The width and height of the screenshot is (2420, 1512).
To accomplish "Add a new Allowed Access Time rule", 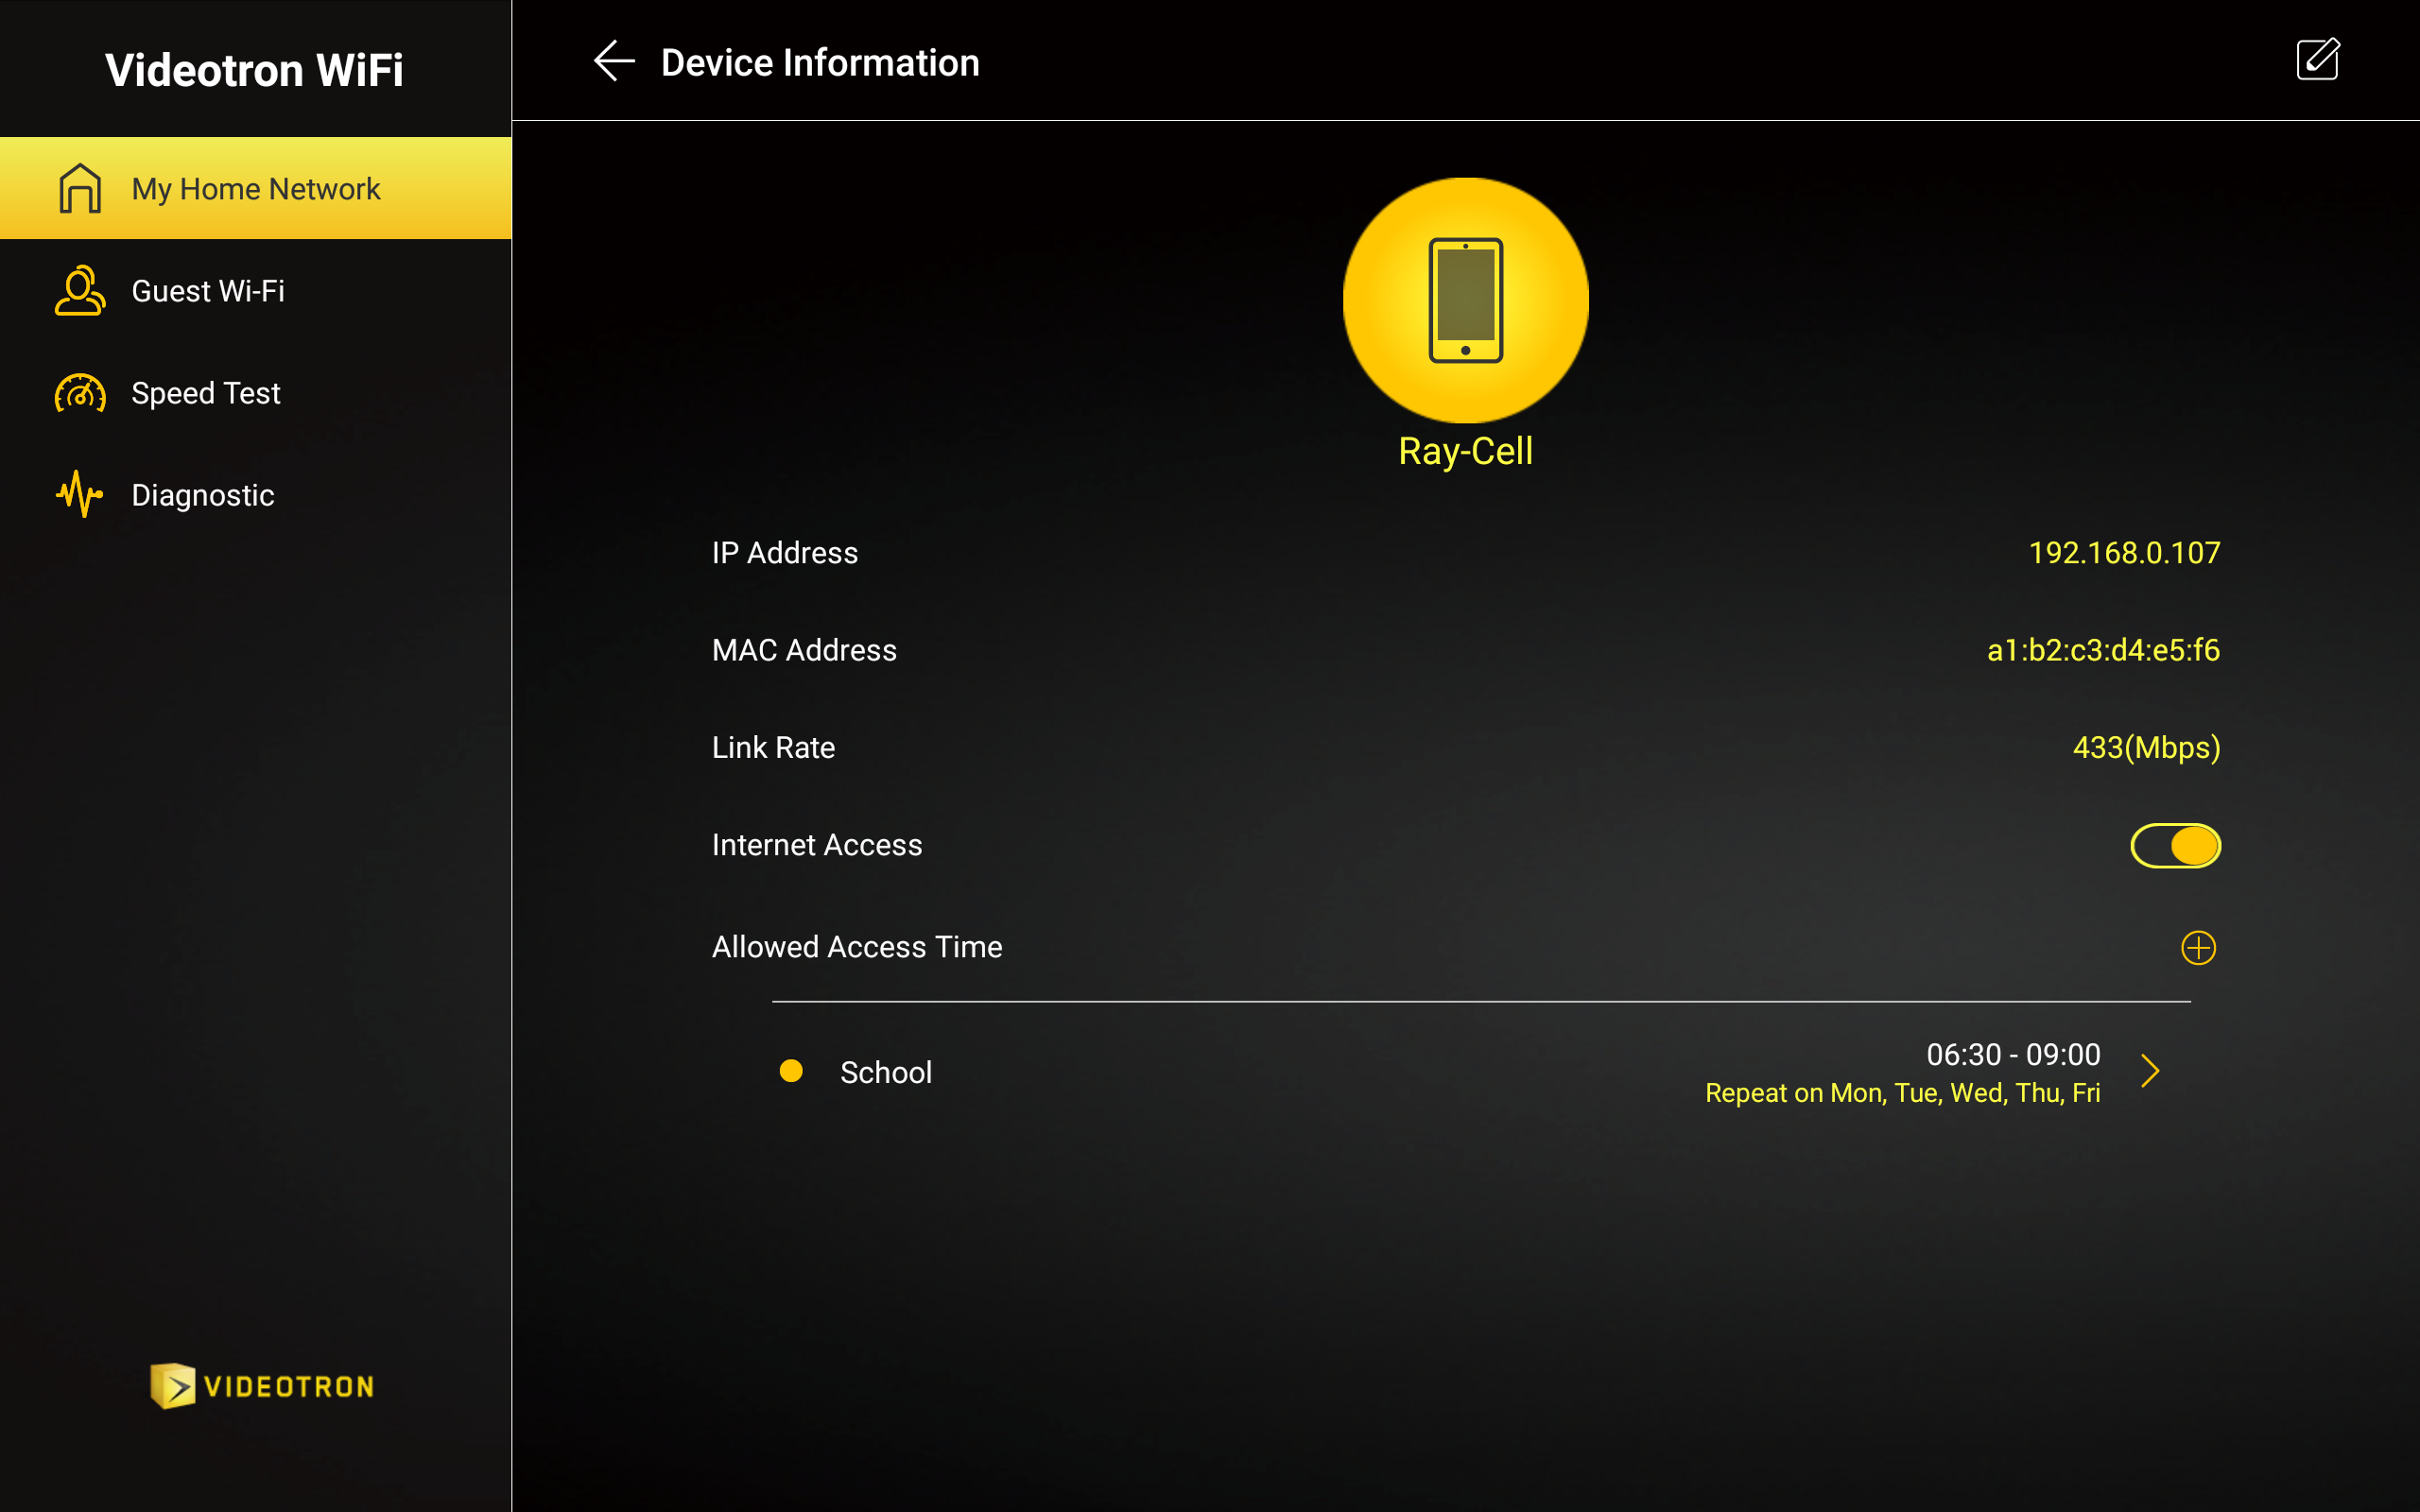I will 2197,947.
